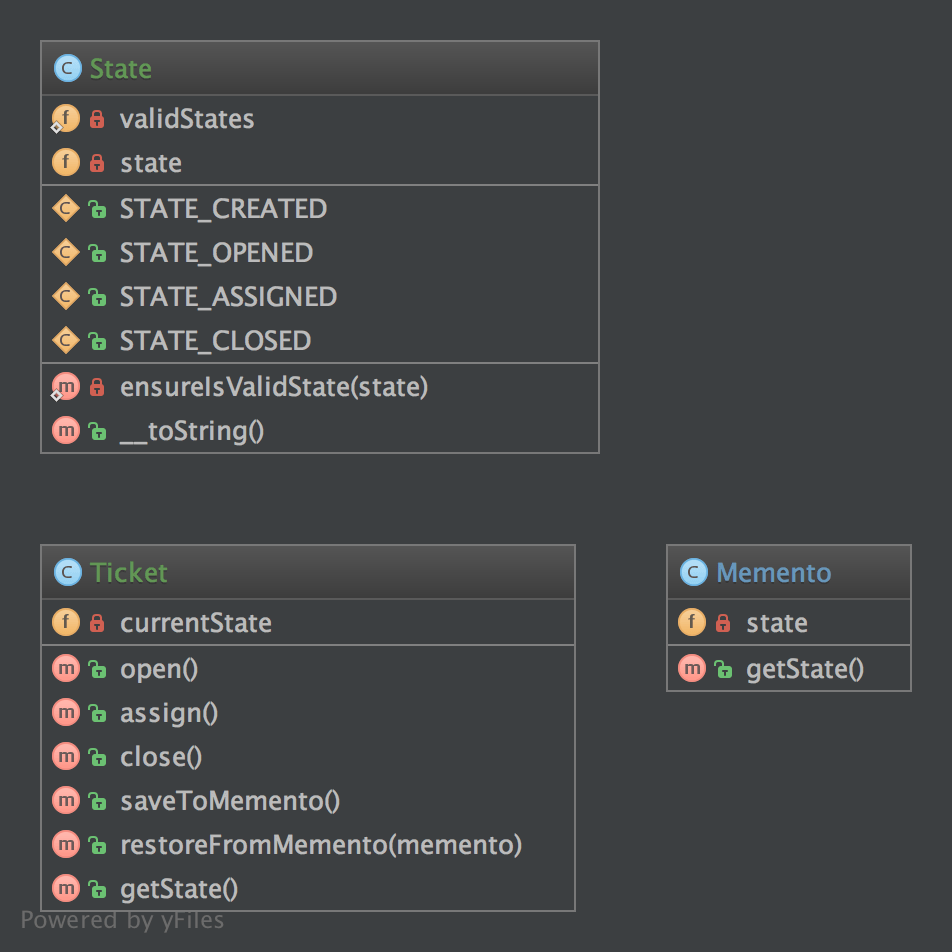Select the assign() method in Ticket
Screen dimensions: 952x952
click(169, 713)
